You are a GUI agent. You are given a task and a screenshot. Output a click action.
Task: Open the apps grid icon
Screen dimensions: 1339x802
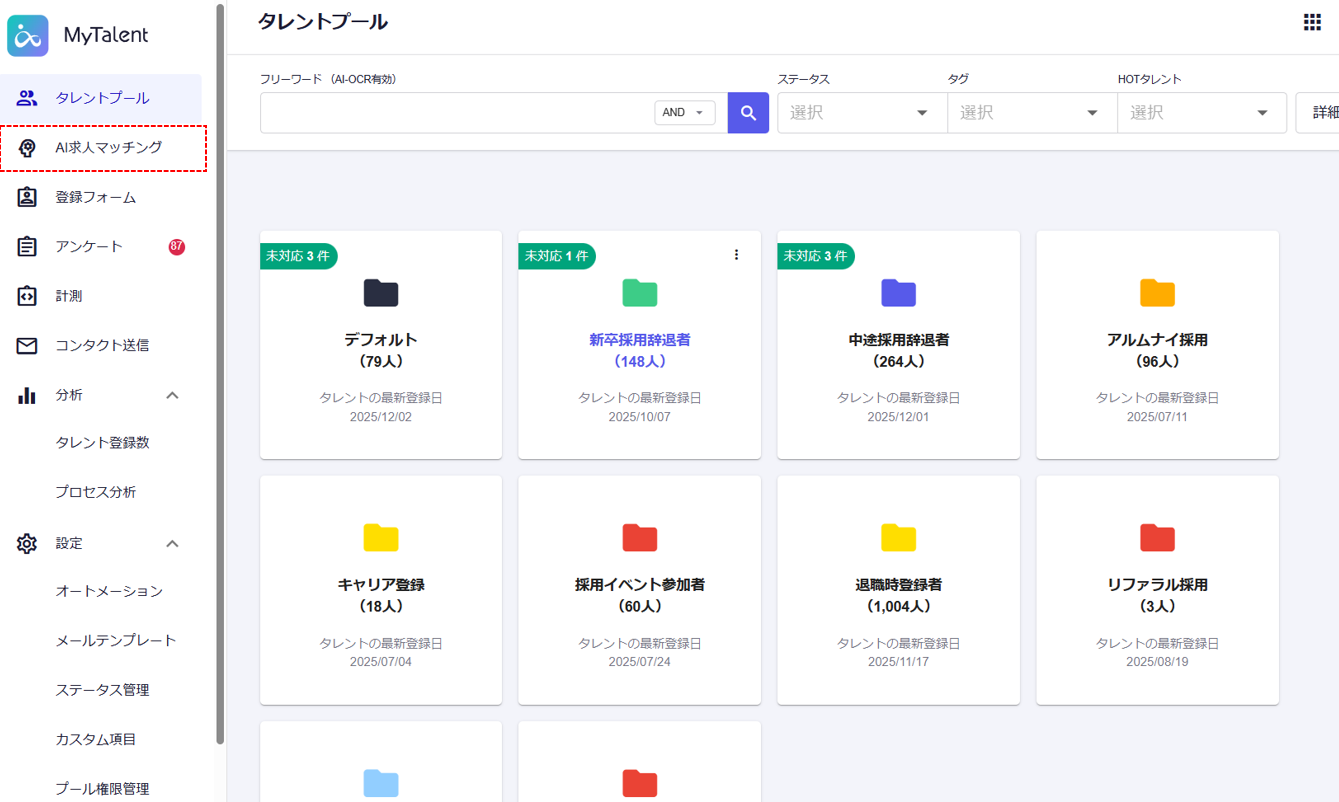1312,22
